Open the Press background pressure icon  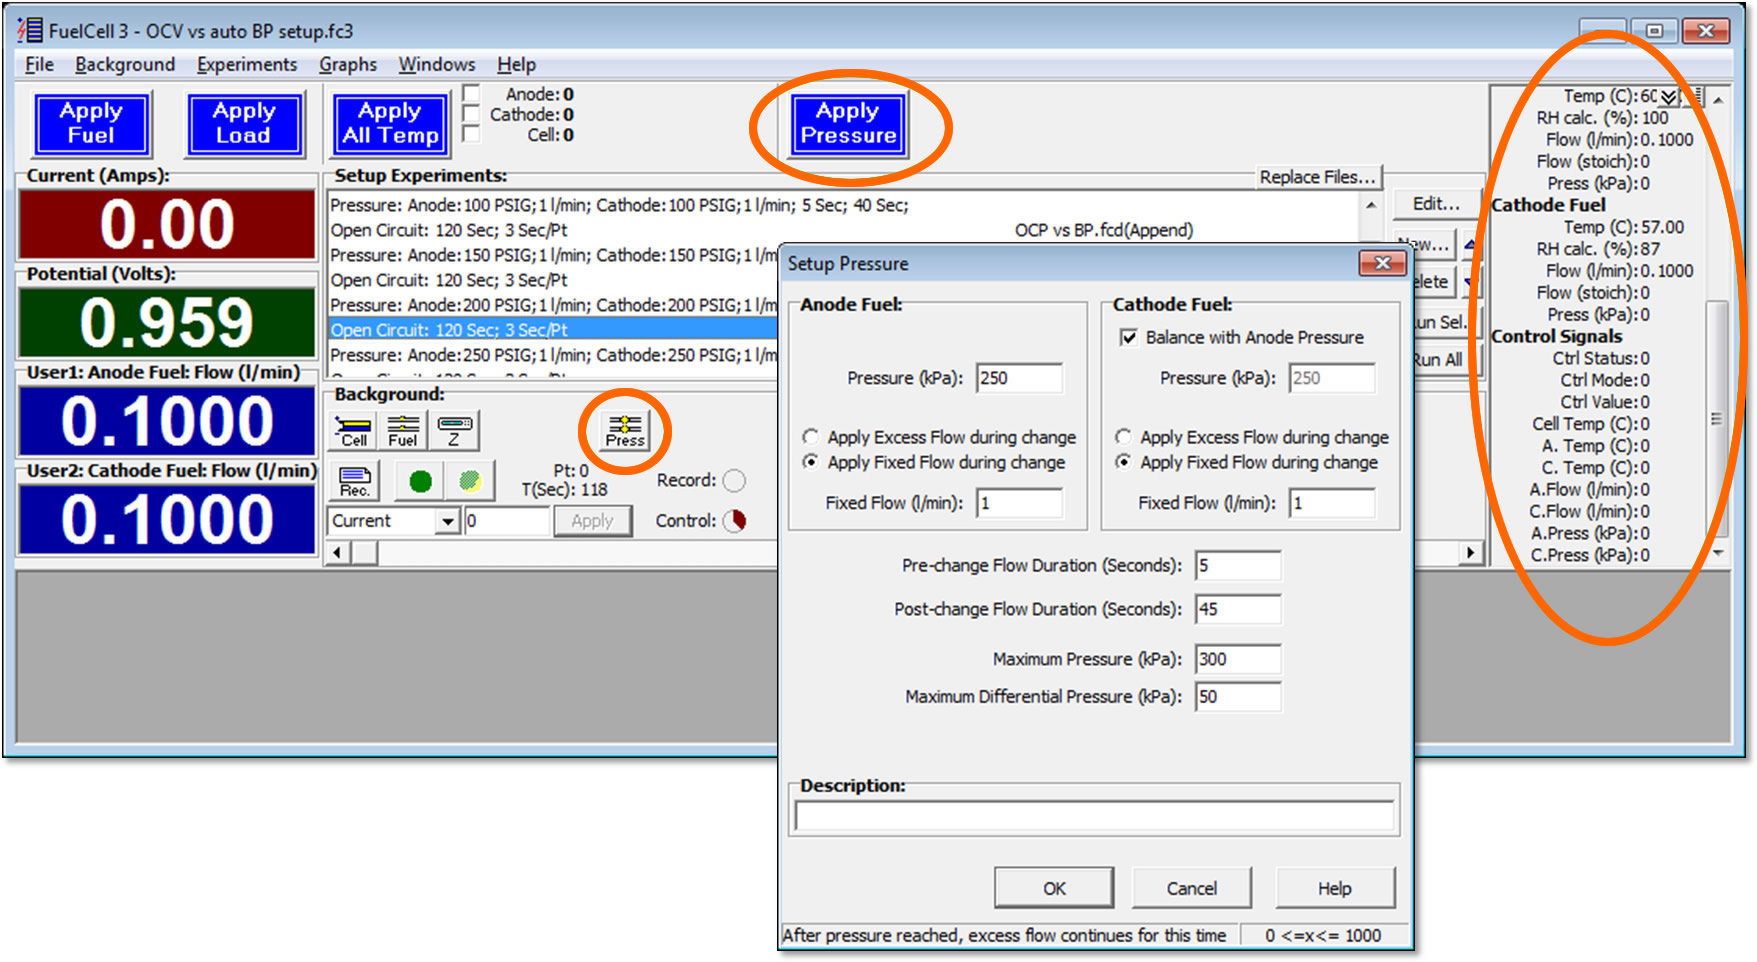coord(625,431)
